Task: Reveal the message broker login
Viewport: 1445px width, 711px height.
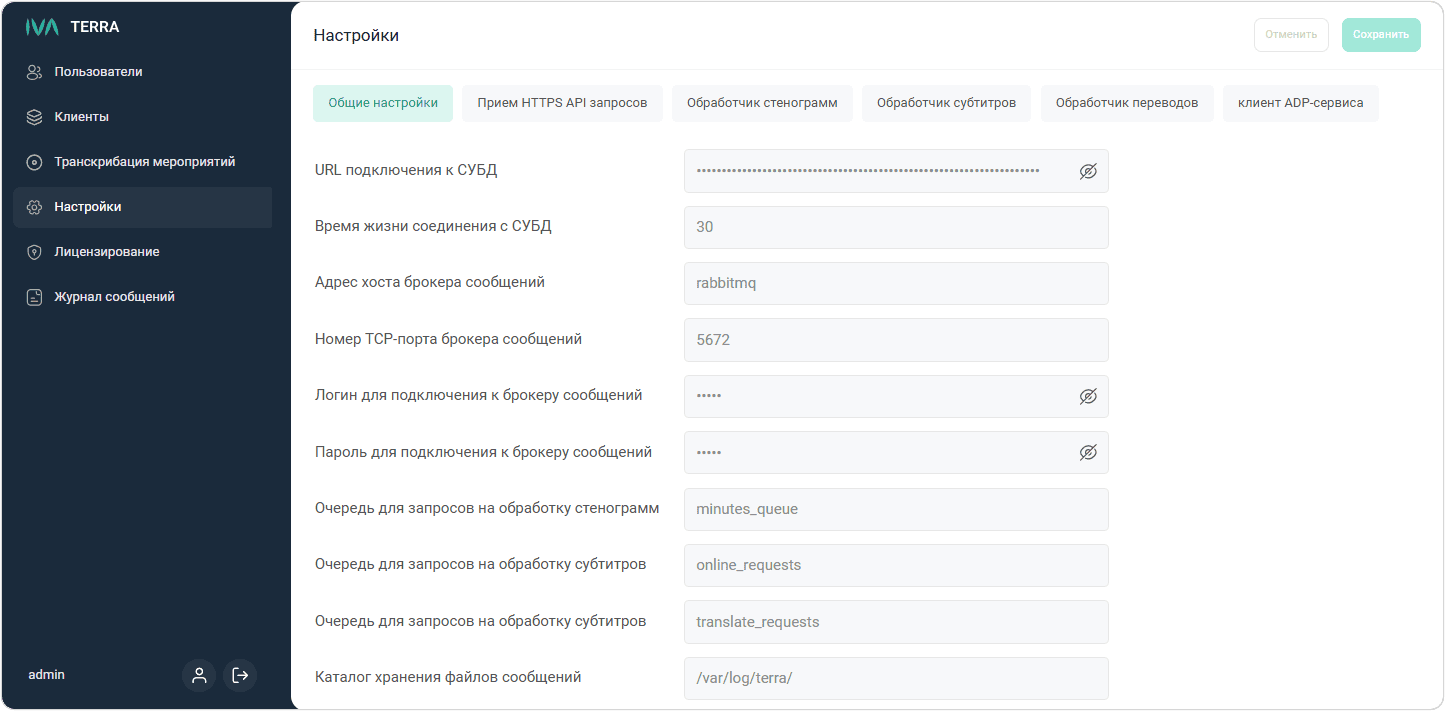Action: [1088, 397]
